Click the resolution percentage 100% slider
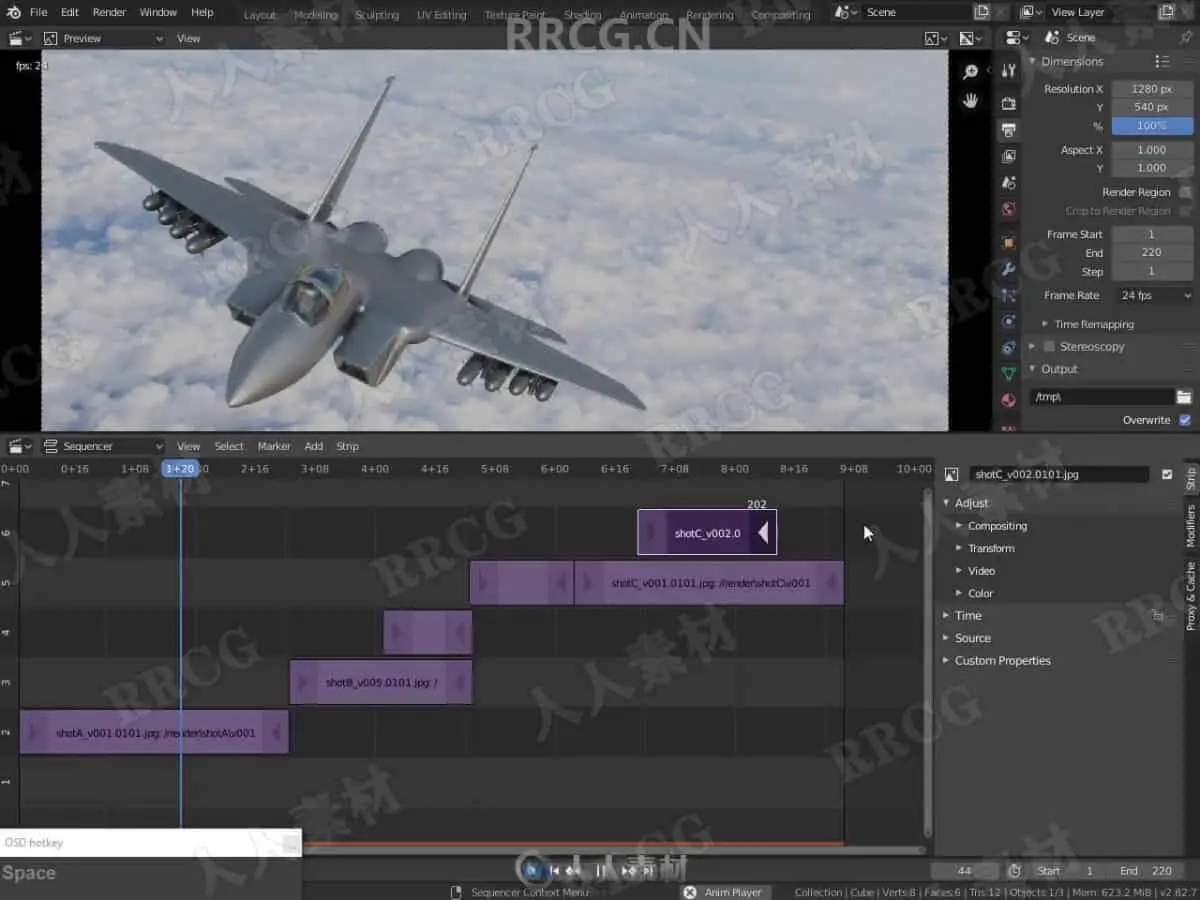Image resolution: width=1200 pixels, height=900 pixels. [x=1151, y=126]
